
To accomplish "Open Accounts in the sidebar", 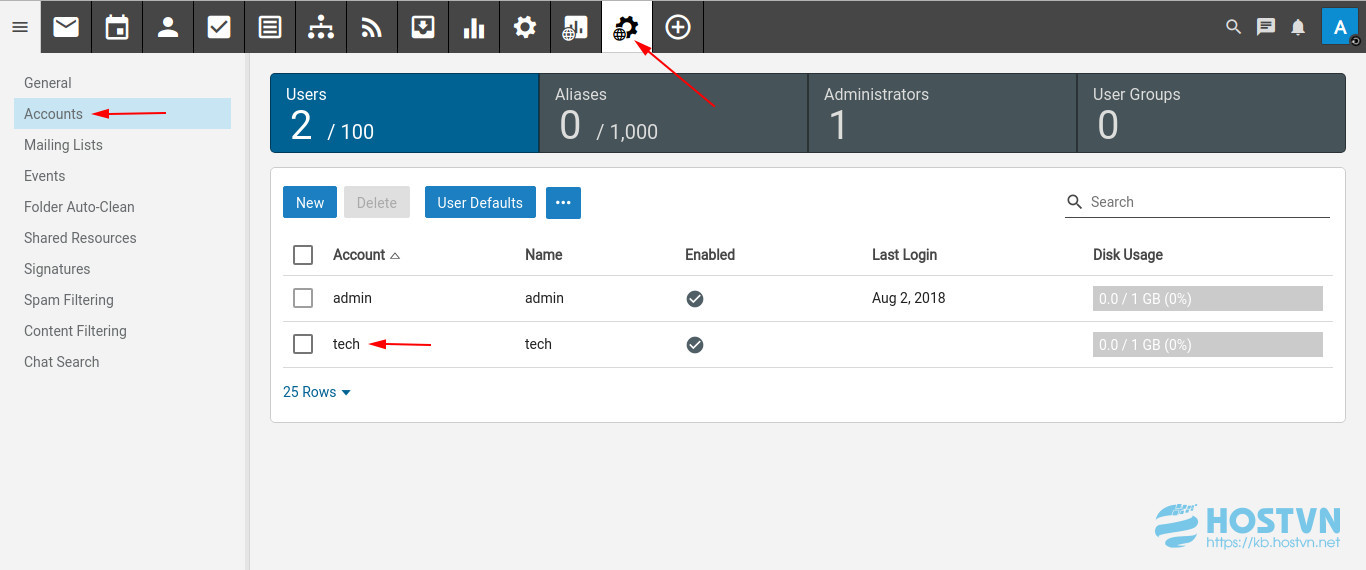I will click(122, 114).
